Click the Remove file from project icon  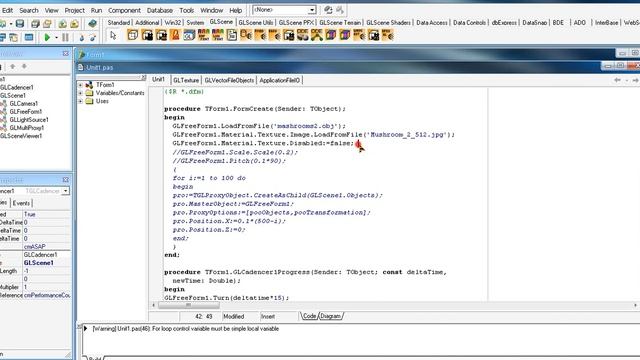click(74, 24)
